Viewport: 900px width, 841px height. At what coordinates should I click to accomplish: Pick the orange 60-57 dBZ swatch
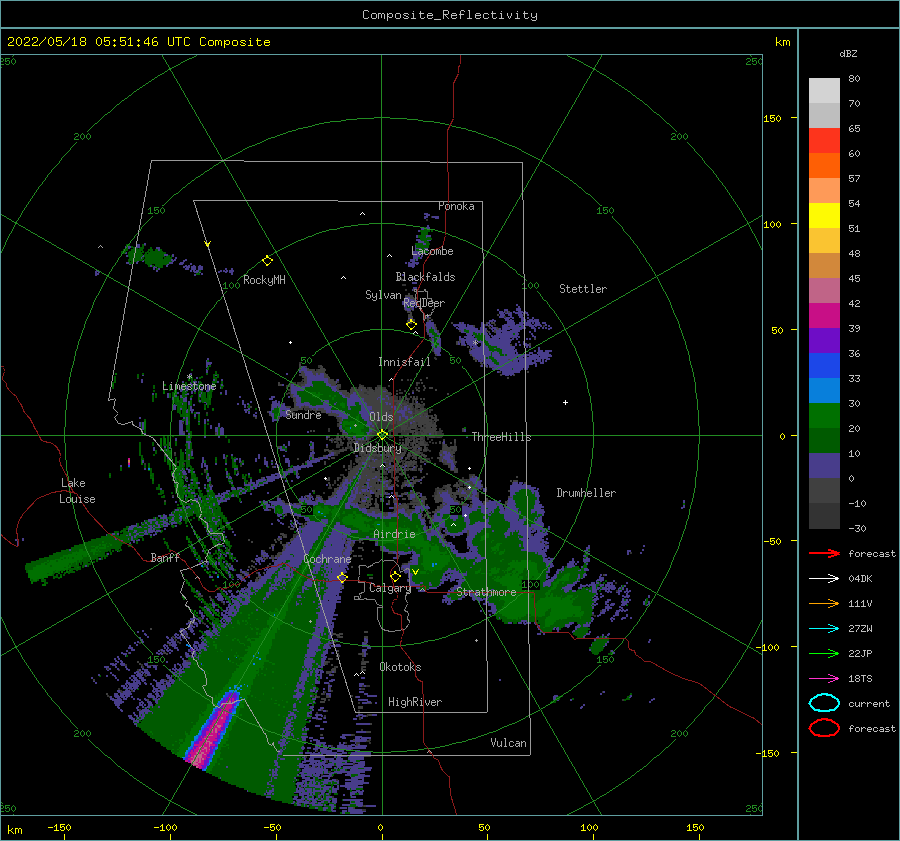tap(824, 166)
